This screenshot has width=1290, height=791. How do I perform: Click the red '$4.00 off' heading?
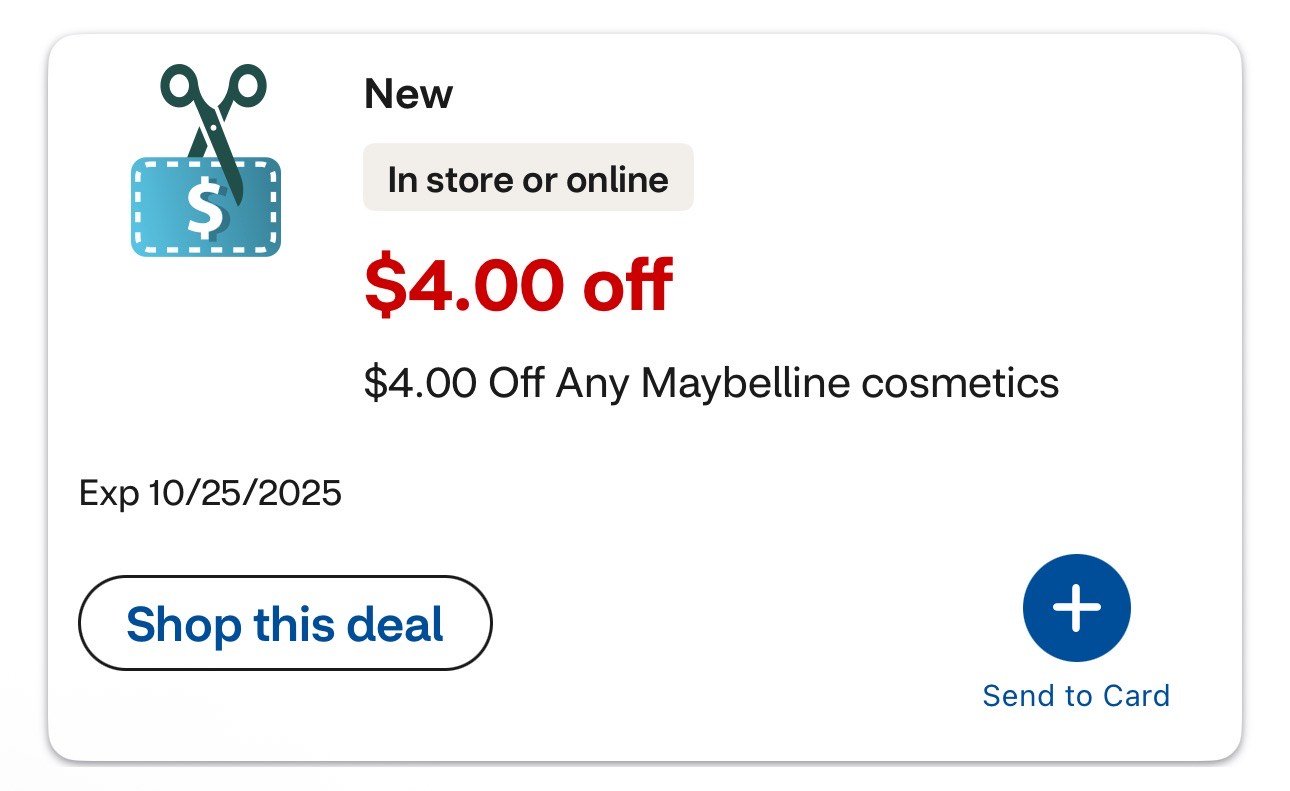[518, 285]
